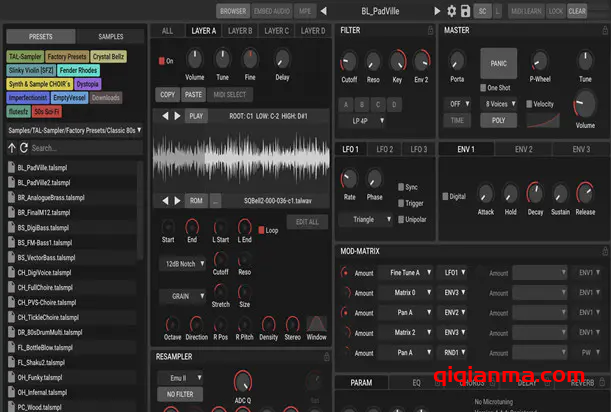The image size is (611, 412).
Task: Save preset using the floppy disk icon
Action: coord(465,11)
